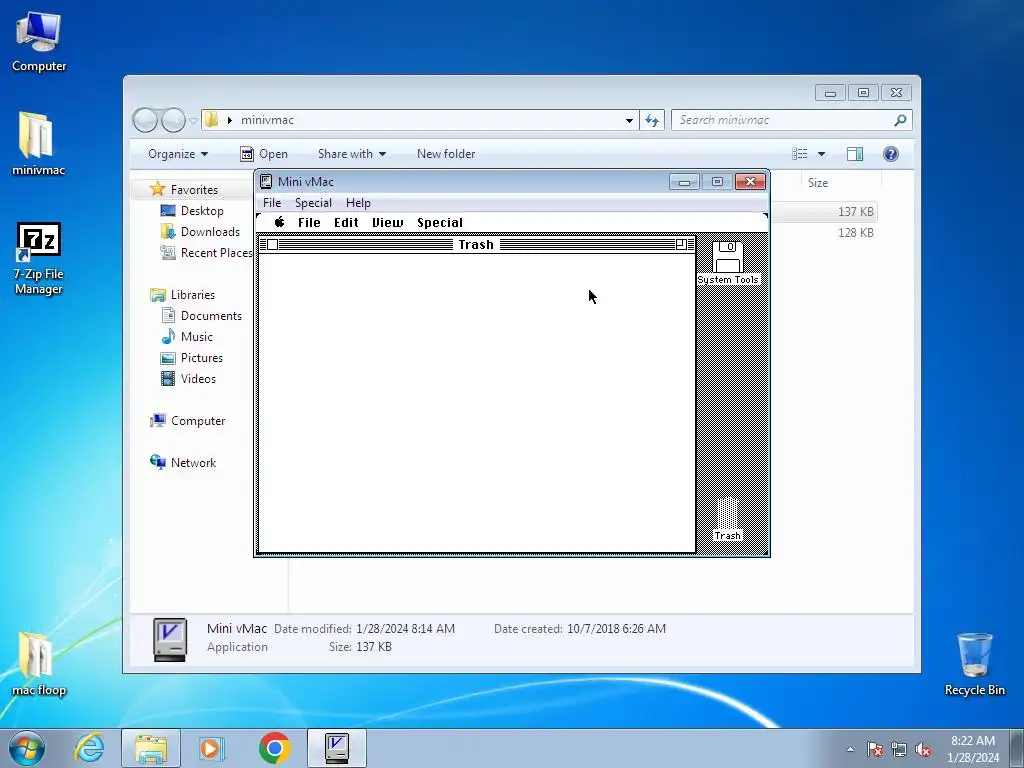Screen dimensions: 1024x768
Task: Click Explorer's Back navigation button
Action: (145, 120)
